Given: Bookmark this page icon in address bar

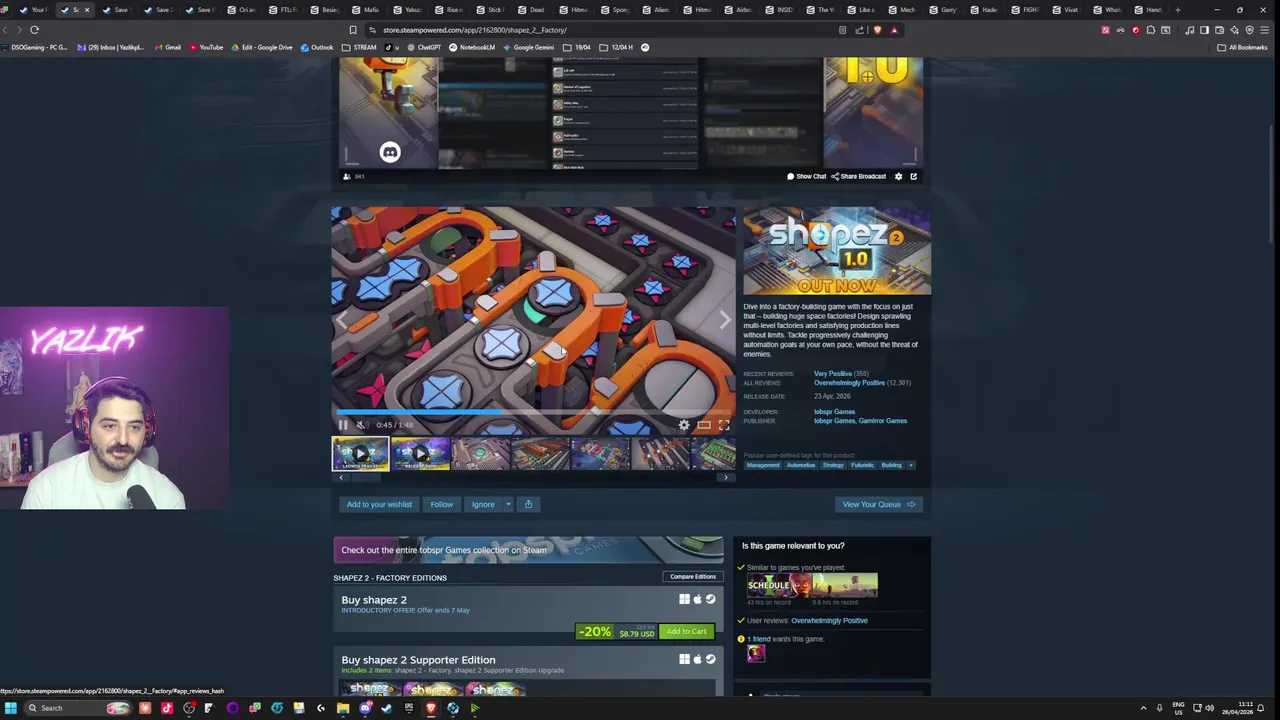Looking at the screenshot, I should tap(353, 30).
